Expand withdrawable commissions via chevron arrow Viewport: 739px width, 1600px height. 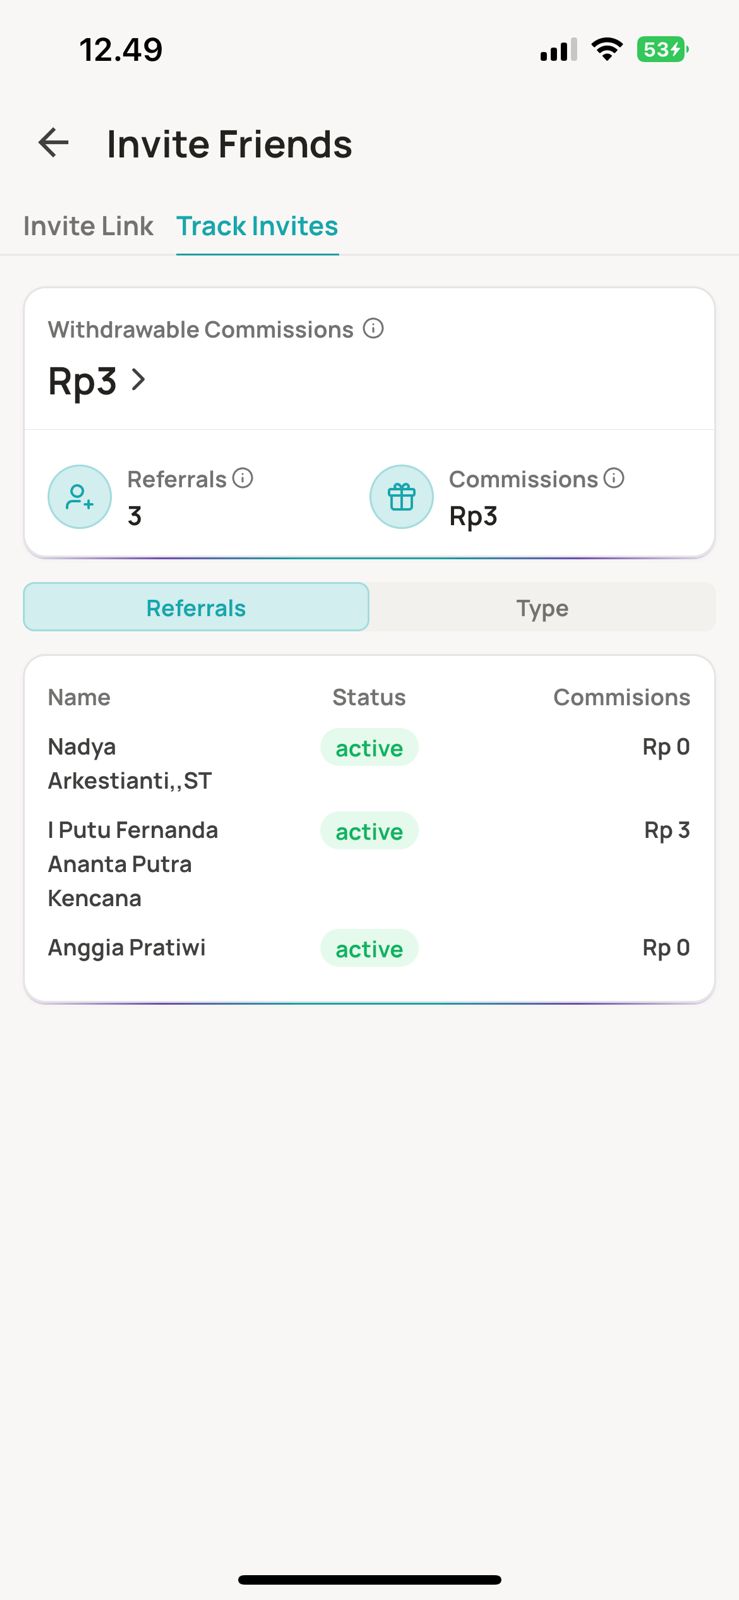(x=139, y=380)
